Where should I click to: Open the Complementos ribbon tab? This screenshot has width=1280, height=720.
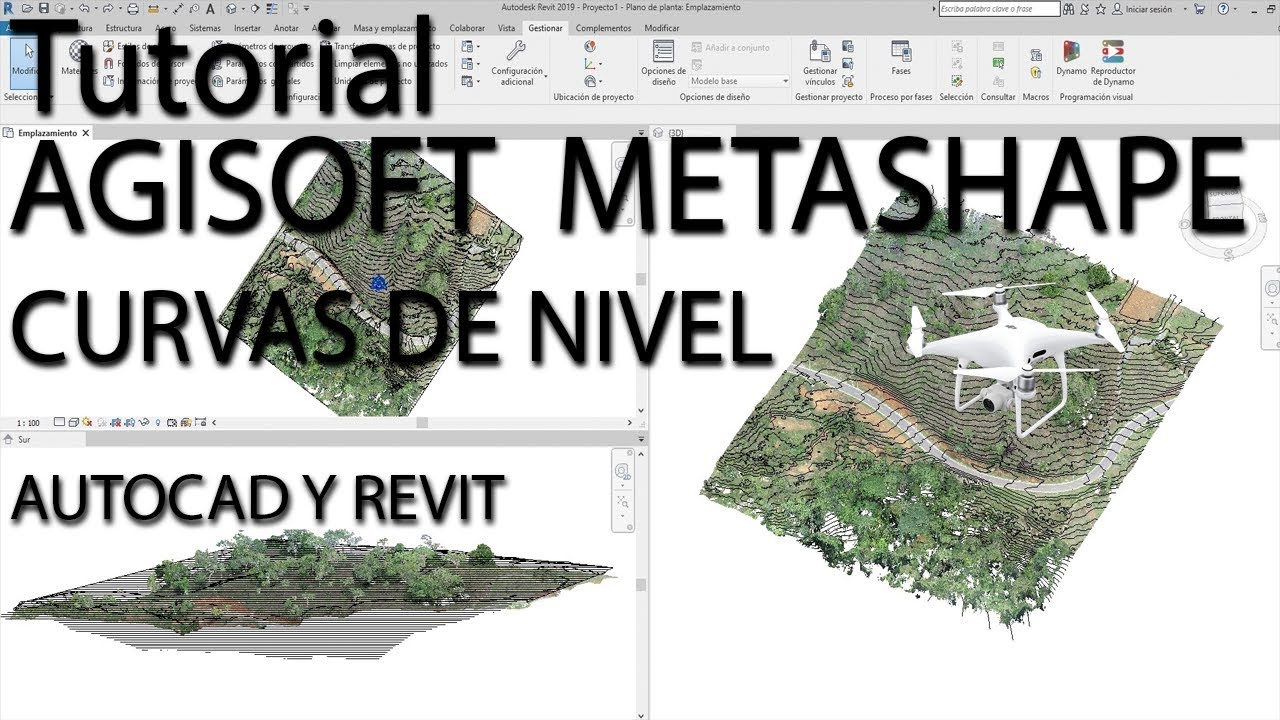pyautogui.click(x=604, y=28)
